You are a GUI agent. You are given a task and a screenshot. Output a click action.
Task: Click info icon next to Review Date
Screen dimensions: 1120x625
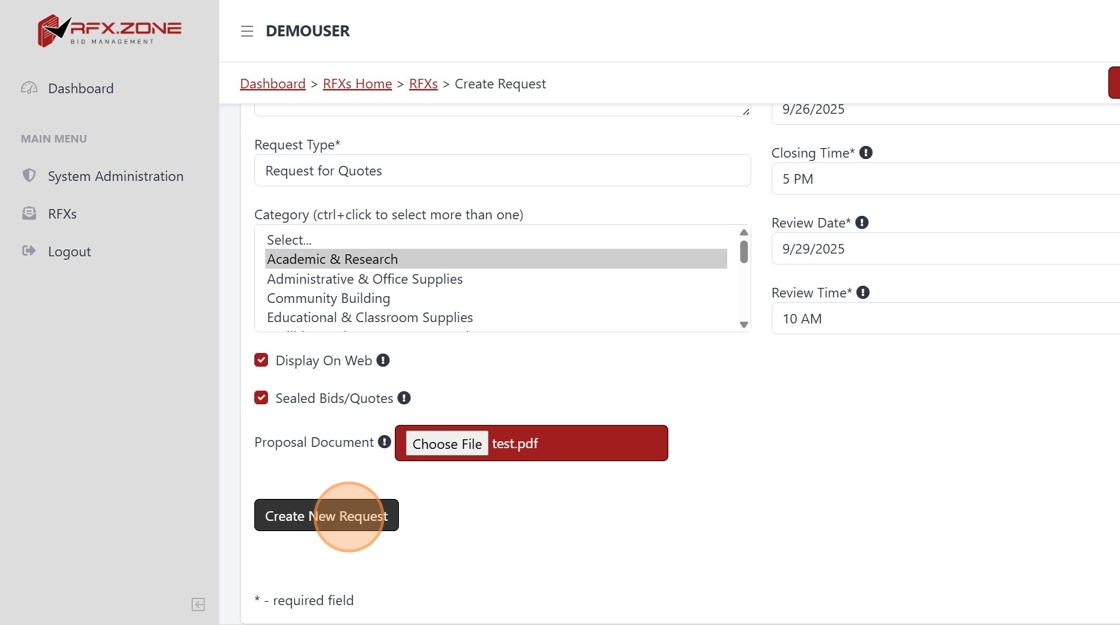pos(862,223)
